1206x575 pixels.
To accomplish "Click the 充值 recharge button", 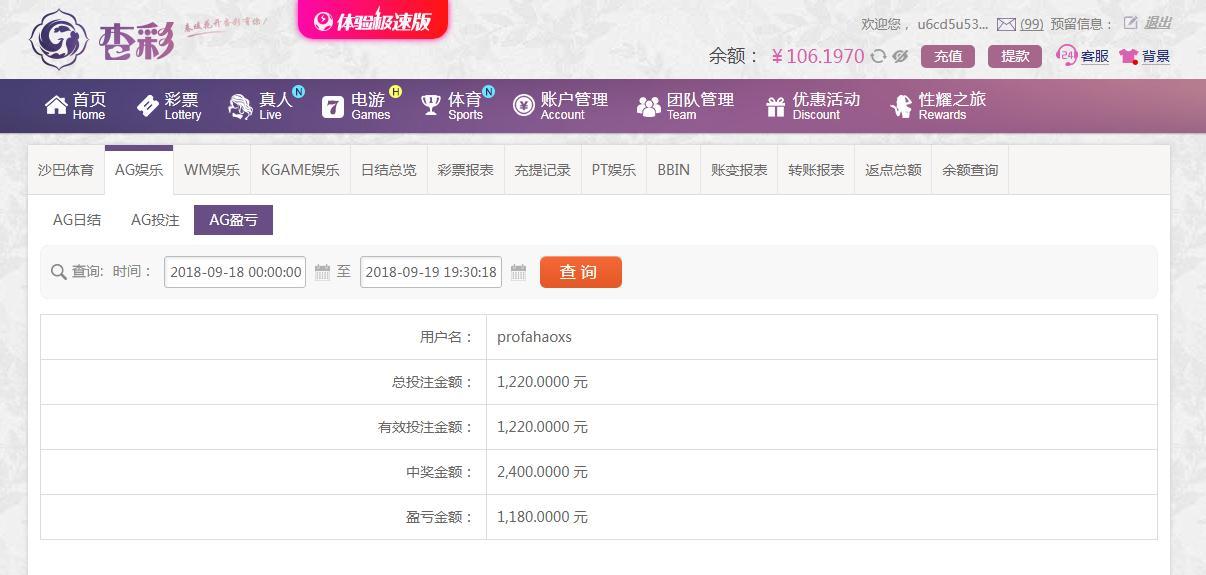I will 948,56.
